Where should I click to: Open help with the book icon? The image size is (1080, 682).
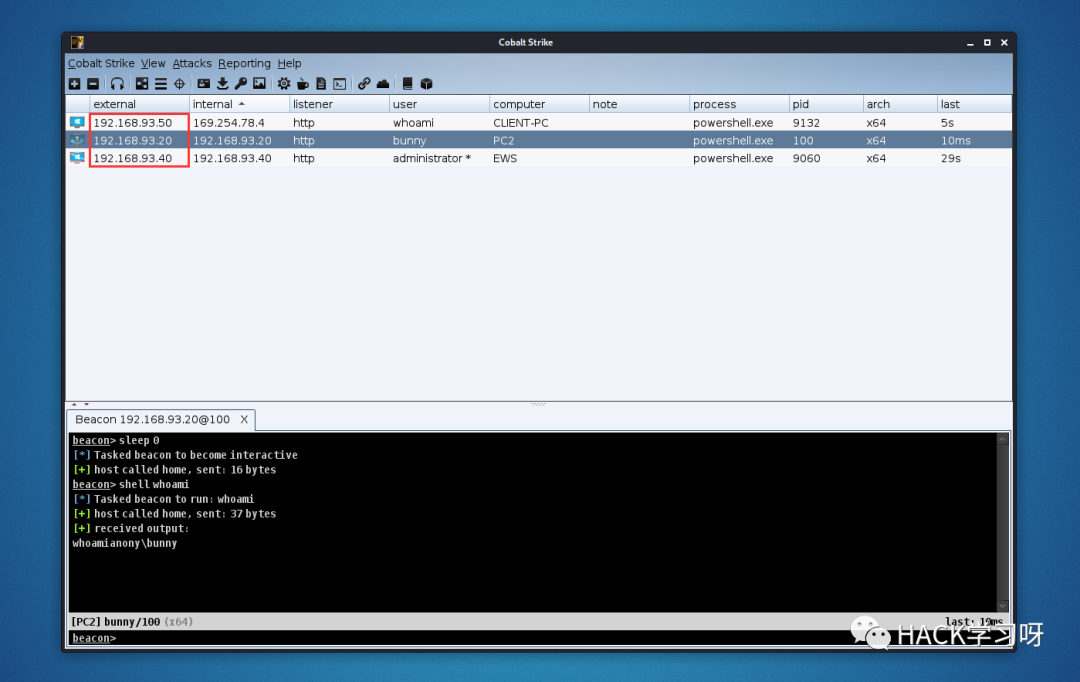(407, 84)
